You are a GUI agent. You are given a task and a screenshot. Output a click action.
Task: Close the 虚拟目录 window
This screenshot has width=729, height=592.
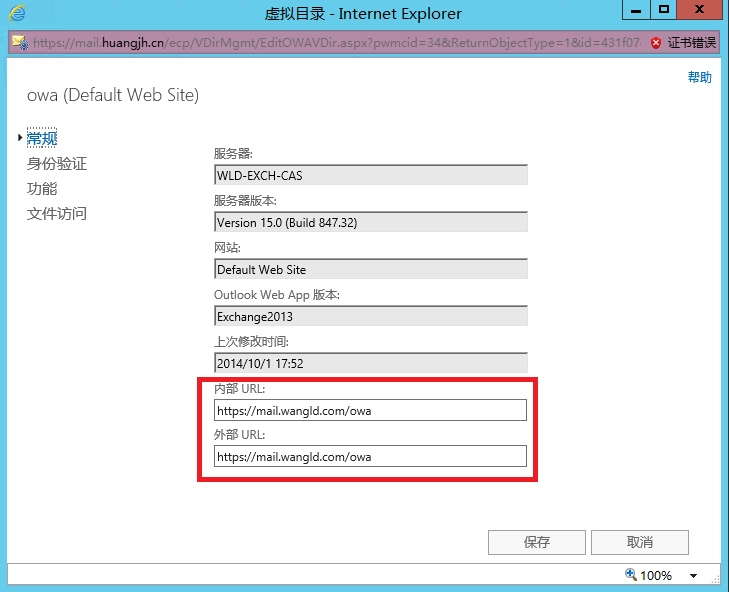click(x=700, y=10)
